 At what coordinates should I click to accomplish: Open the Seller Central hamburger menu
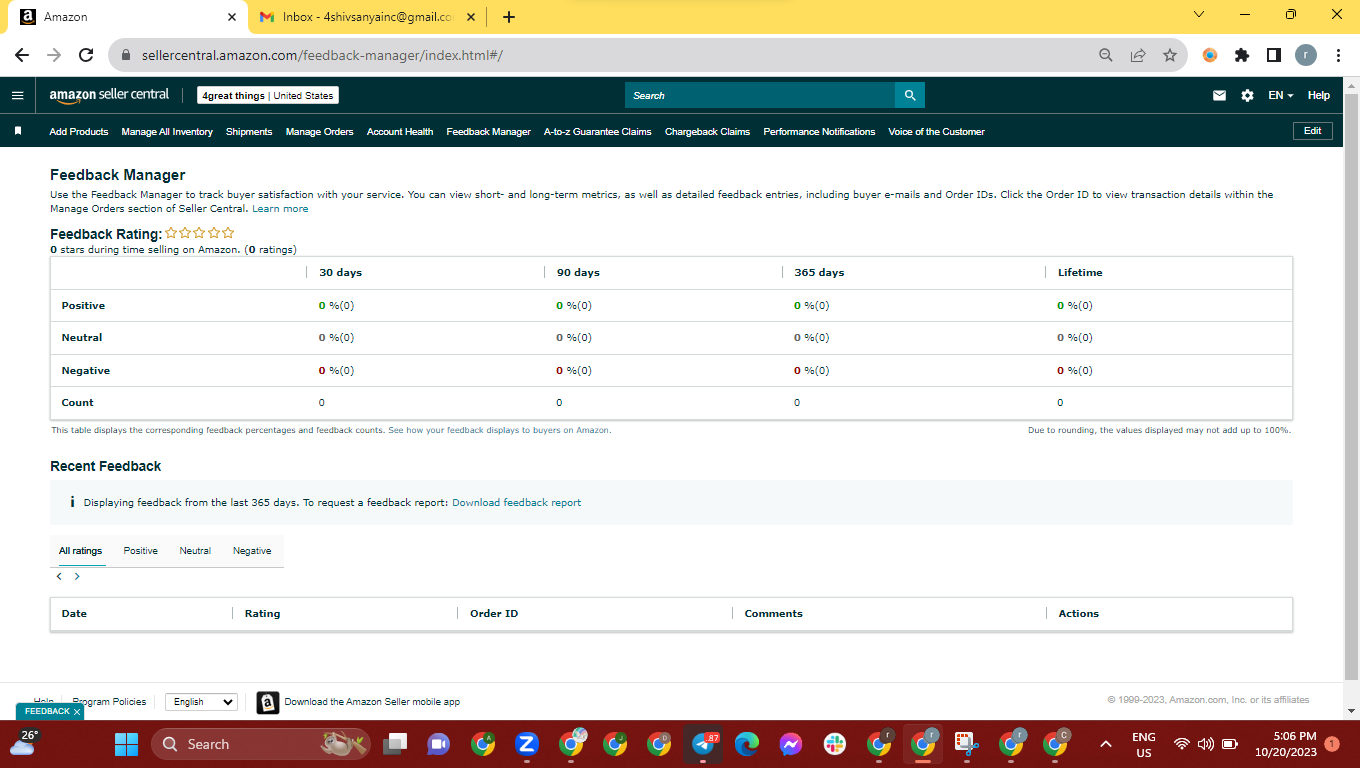pyautogui.click(x=17, y=95)
